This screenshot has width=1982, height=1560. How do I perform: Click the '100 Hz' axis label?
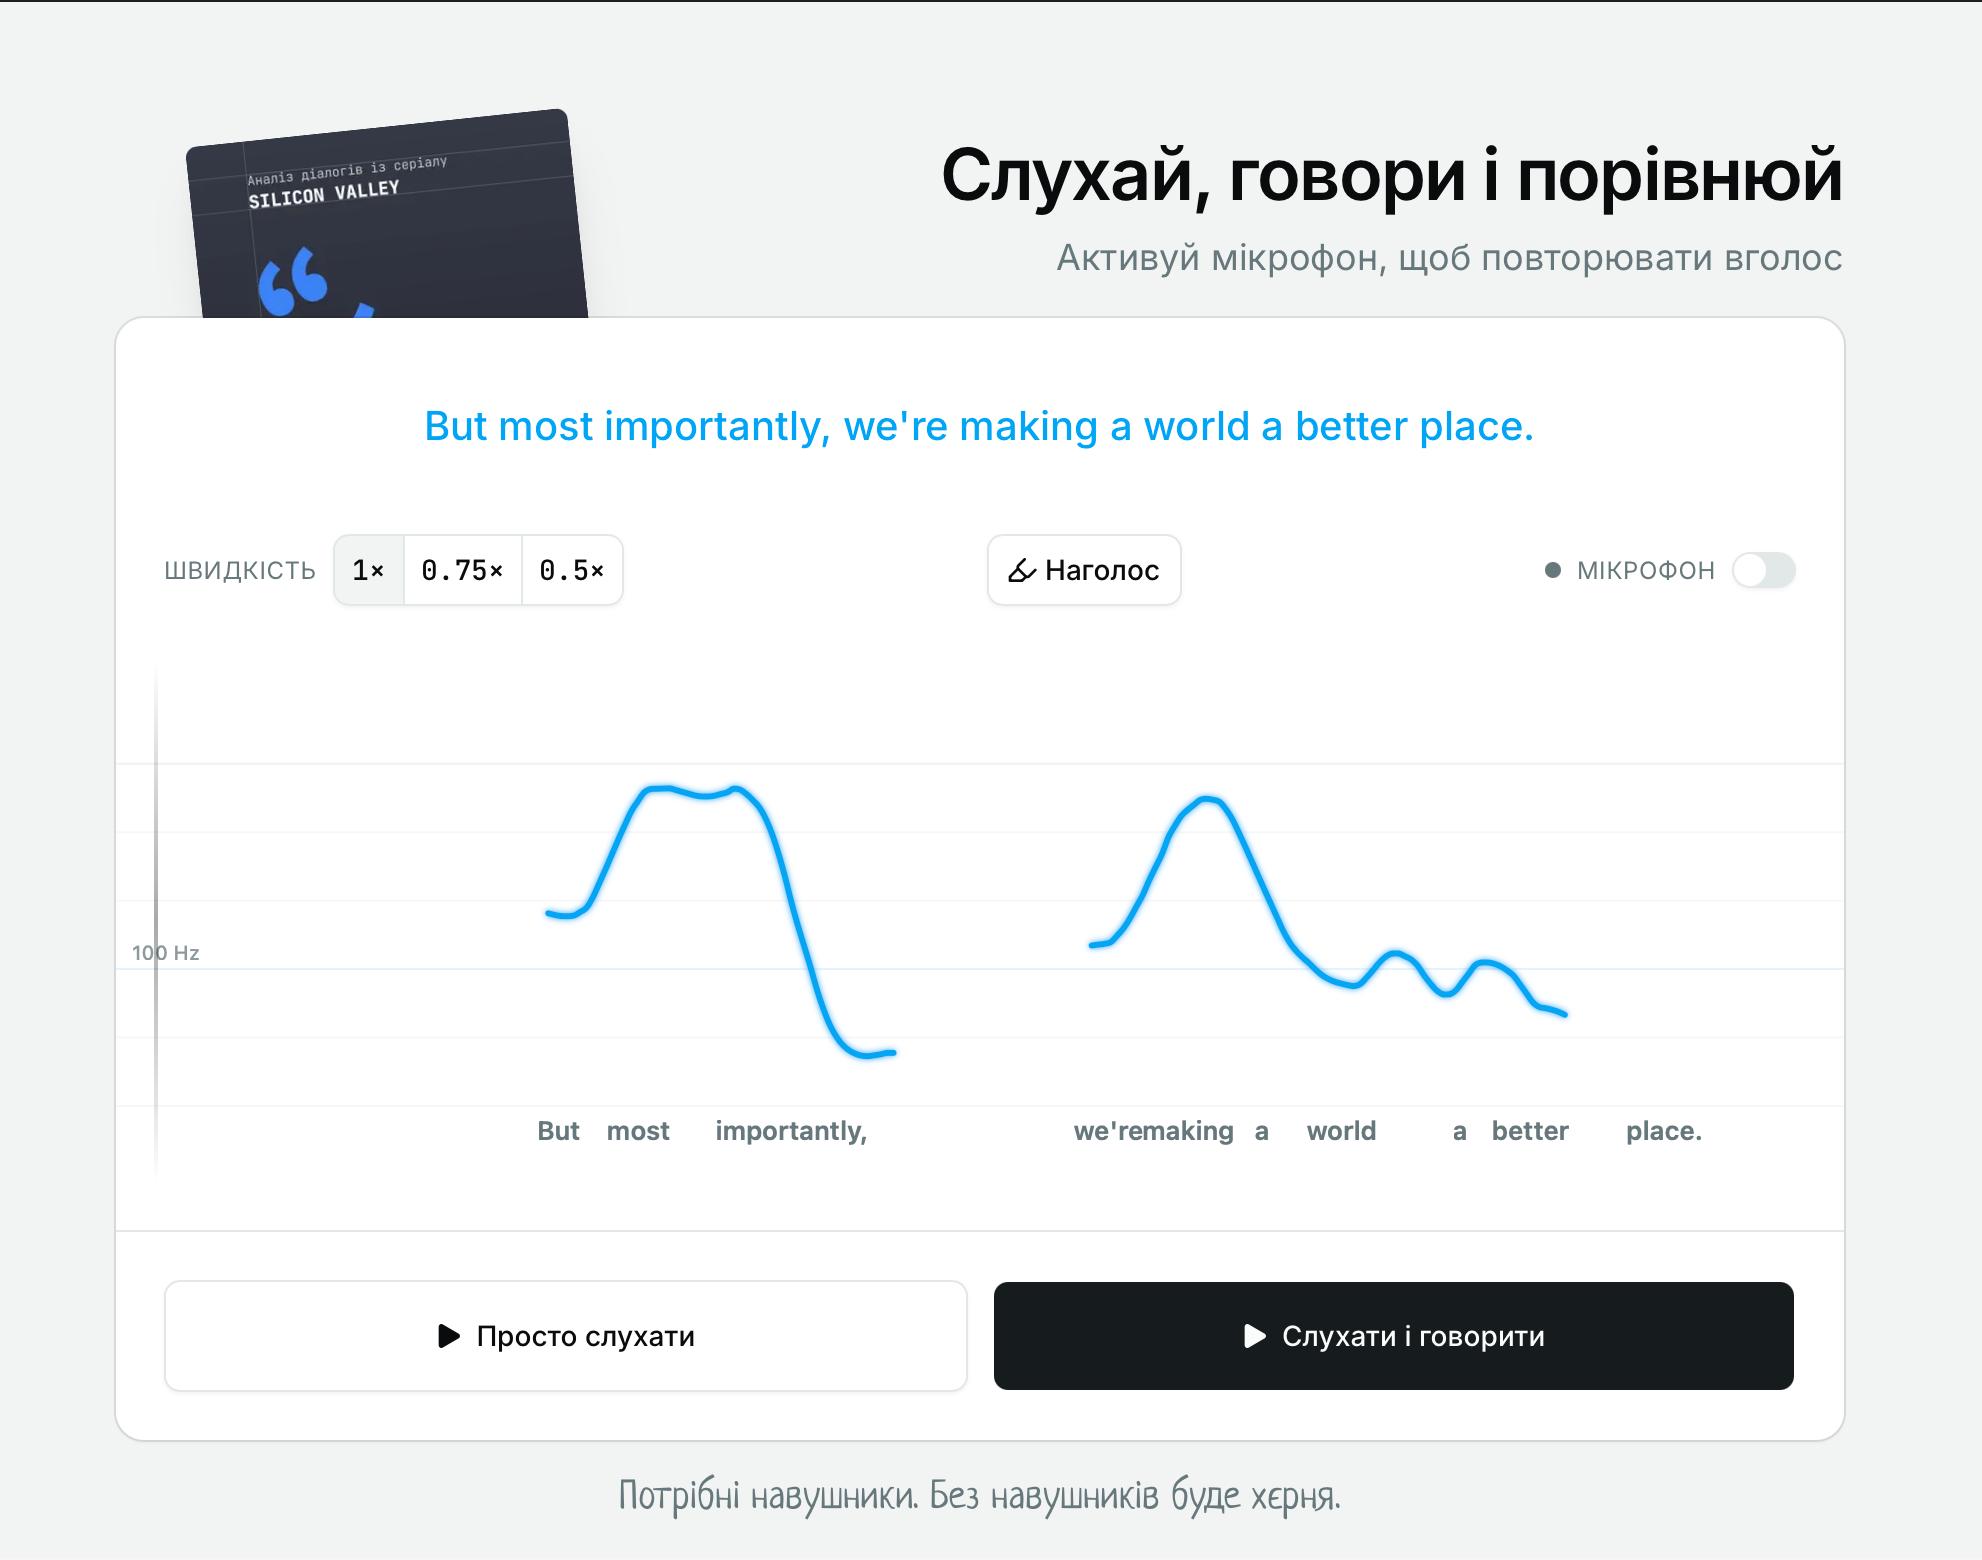[x=166, y=953]
